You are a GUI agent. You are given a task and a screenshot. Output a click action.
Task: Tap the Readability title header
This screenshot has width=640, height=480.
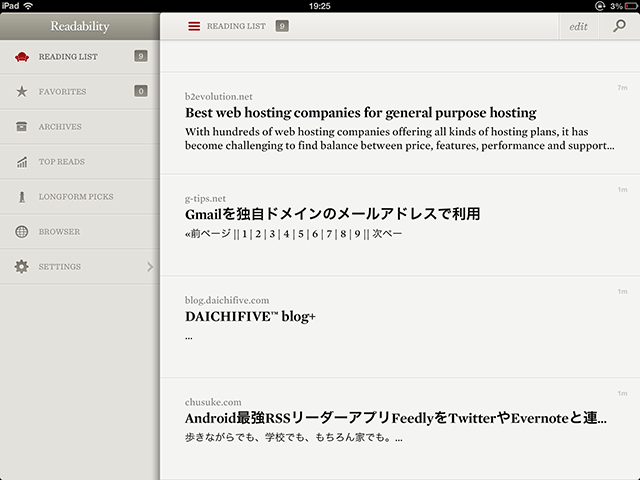[x=80, y=26]
